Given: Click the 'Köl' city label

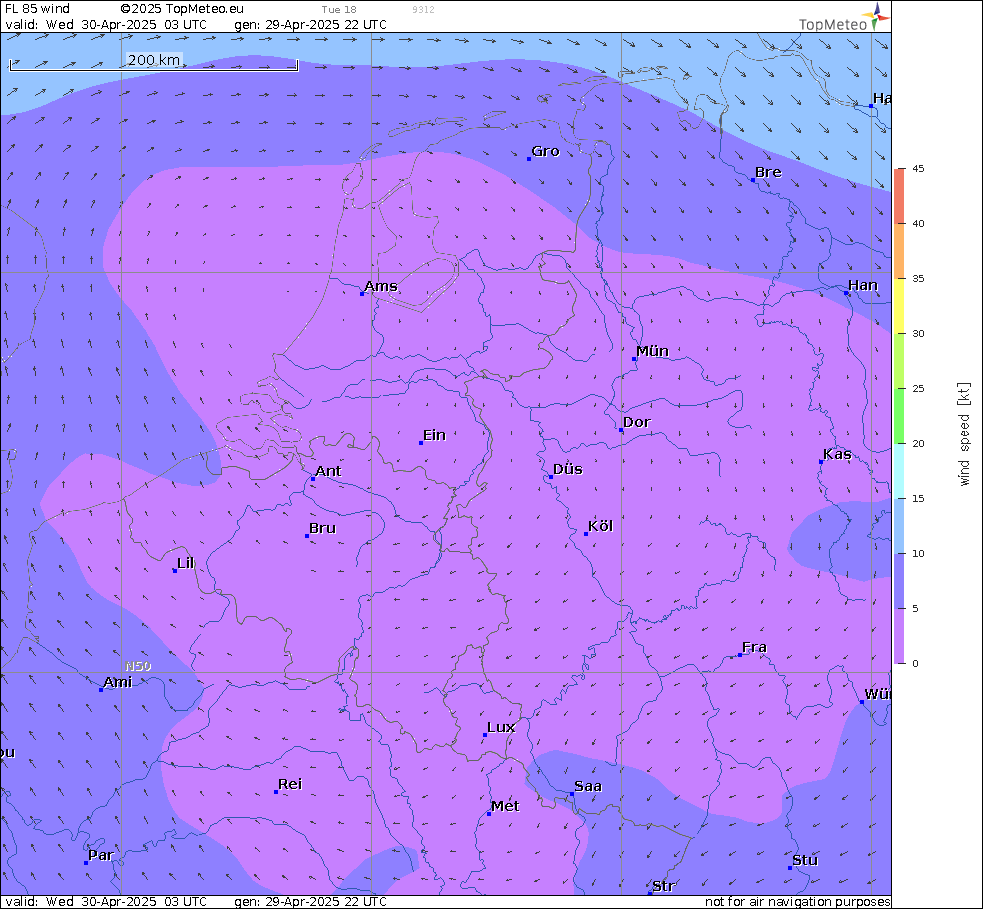Looking at the screenshot, I should 600,526.
